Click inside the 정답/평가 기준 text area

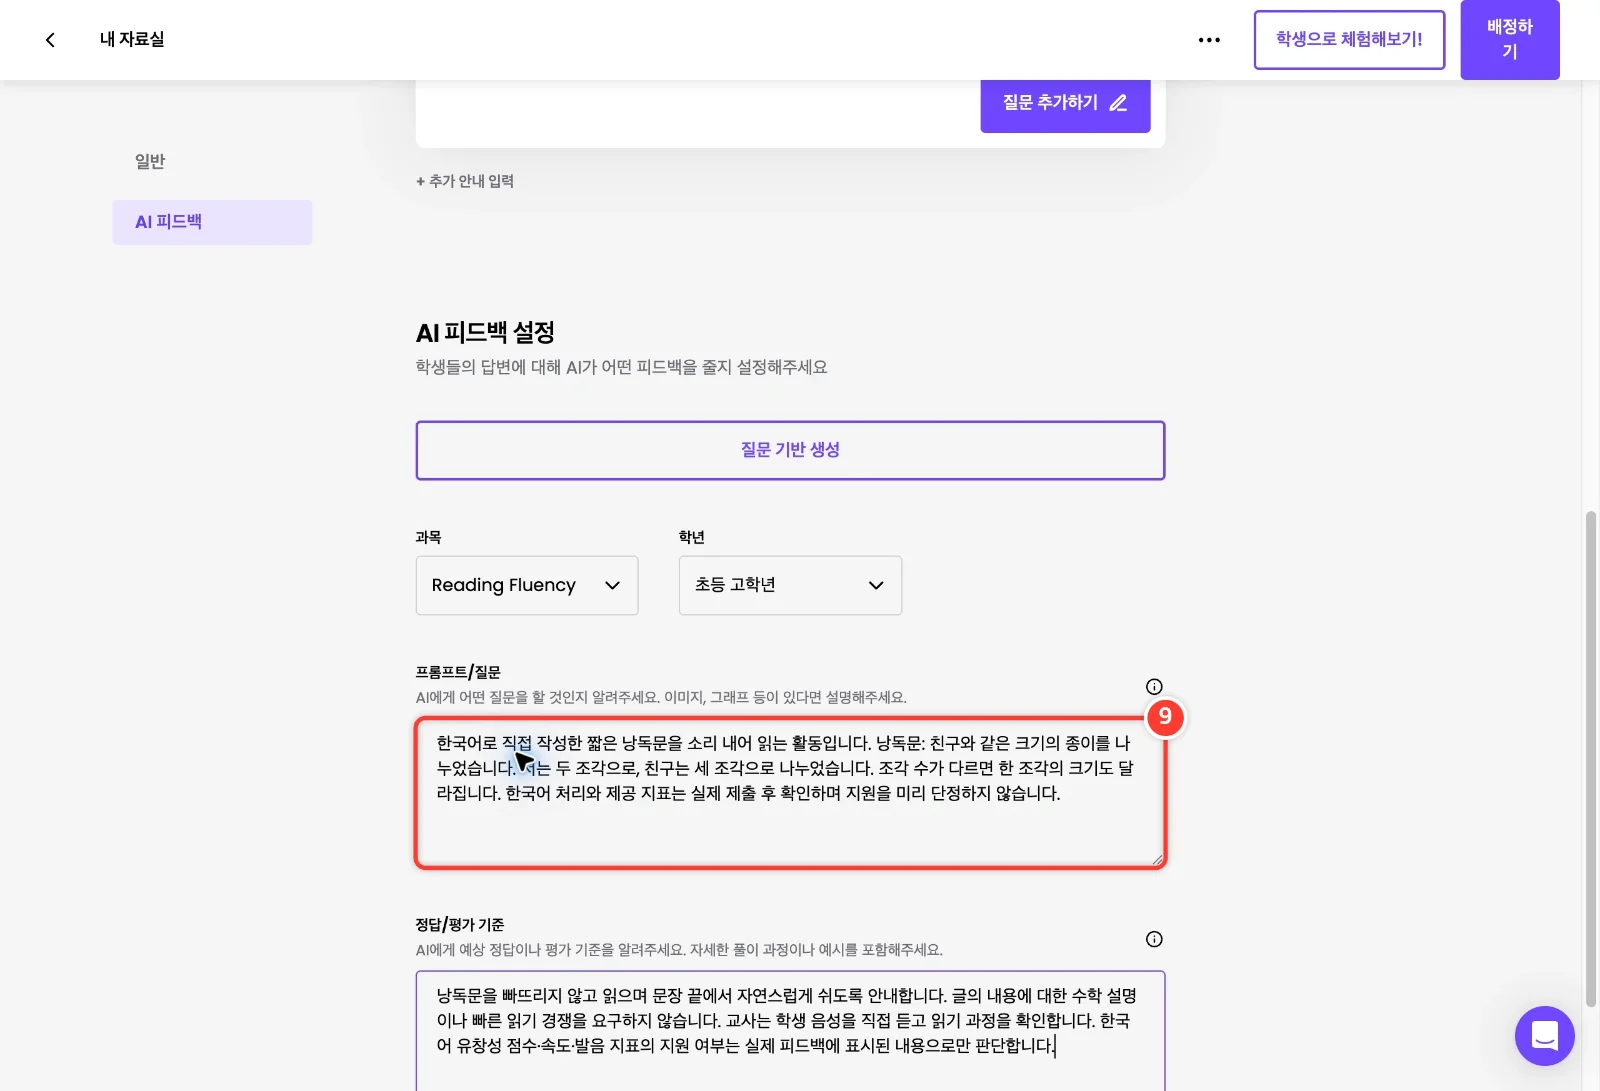coord(790,1030)
